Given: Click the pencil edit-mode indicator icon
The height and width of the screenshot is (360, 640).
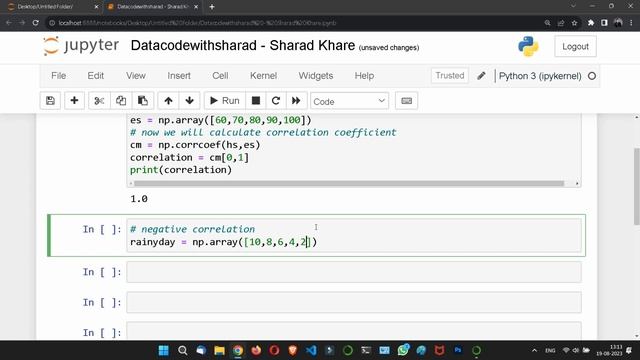Looking at the screenshot, I should click(x=481, y=76).
